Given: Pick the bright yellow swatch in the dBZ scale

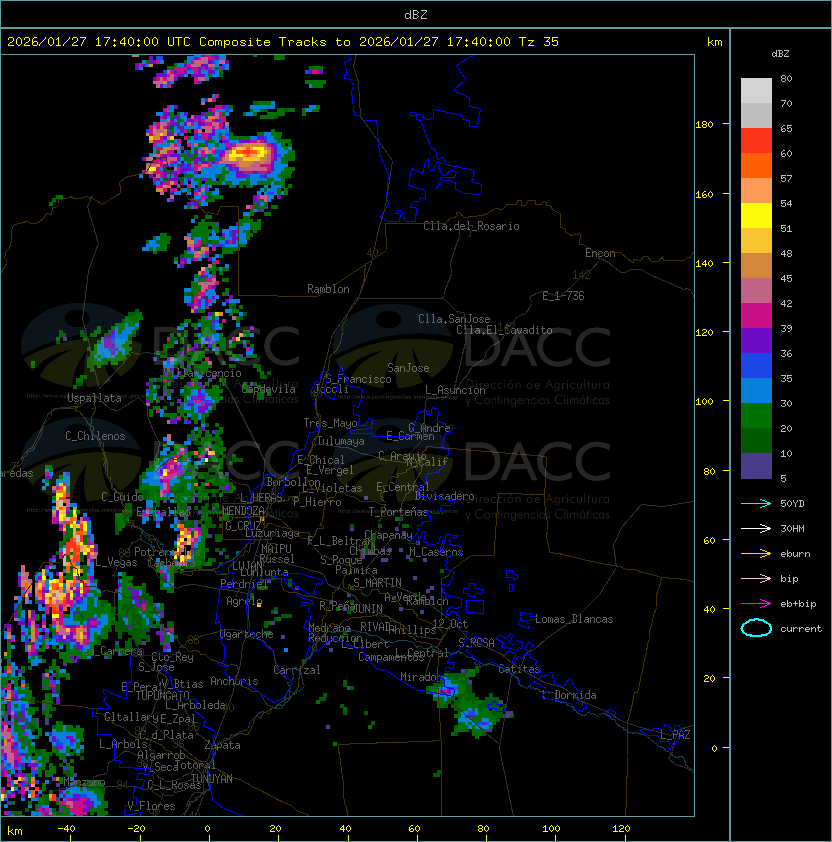Looking at the screenshot, I should pyautogui.click(x=756, y=216).
